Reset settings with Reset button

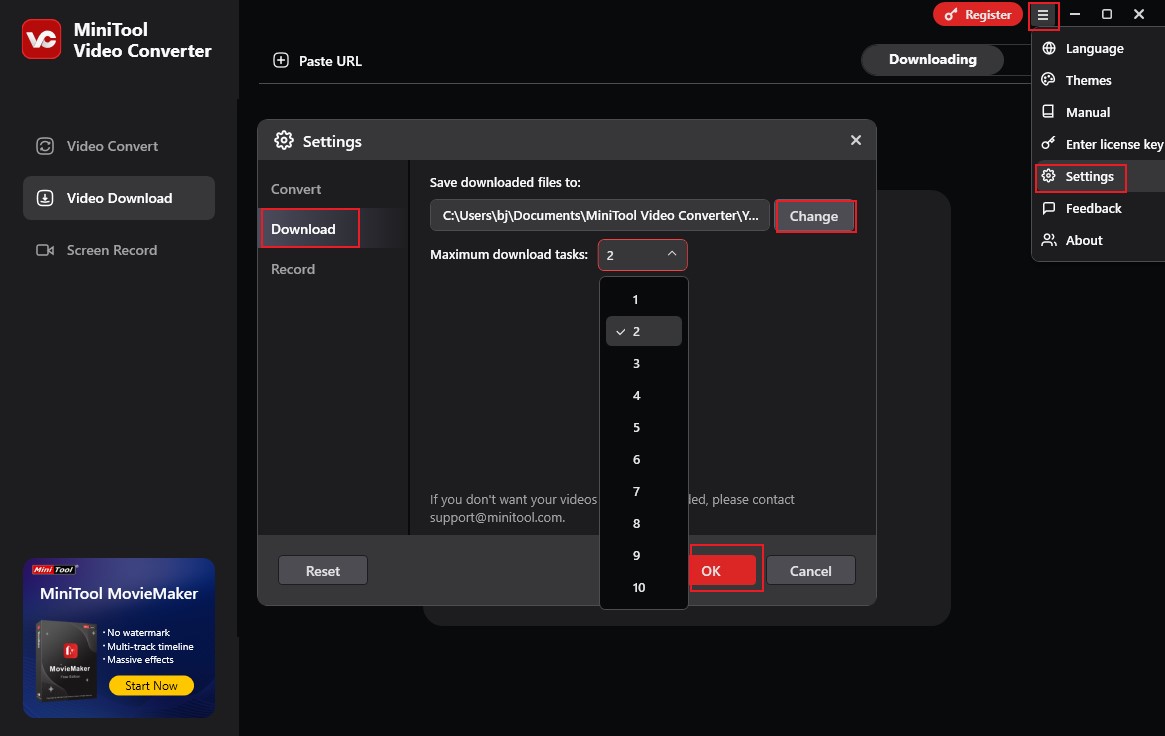(322, 570)
